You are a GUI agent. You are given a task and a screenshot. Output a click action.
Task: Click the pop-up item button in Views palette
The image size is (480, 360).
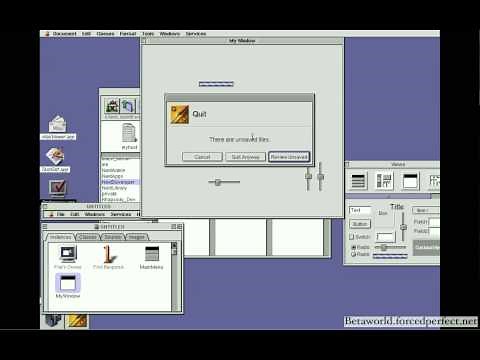(x=426, y=210)
